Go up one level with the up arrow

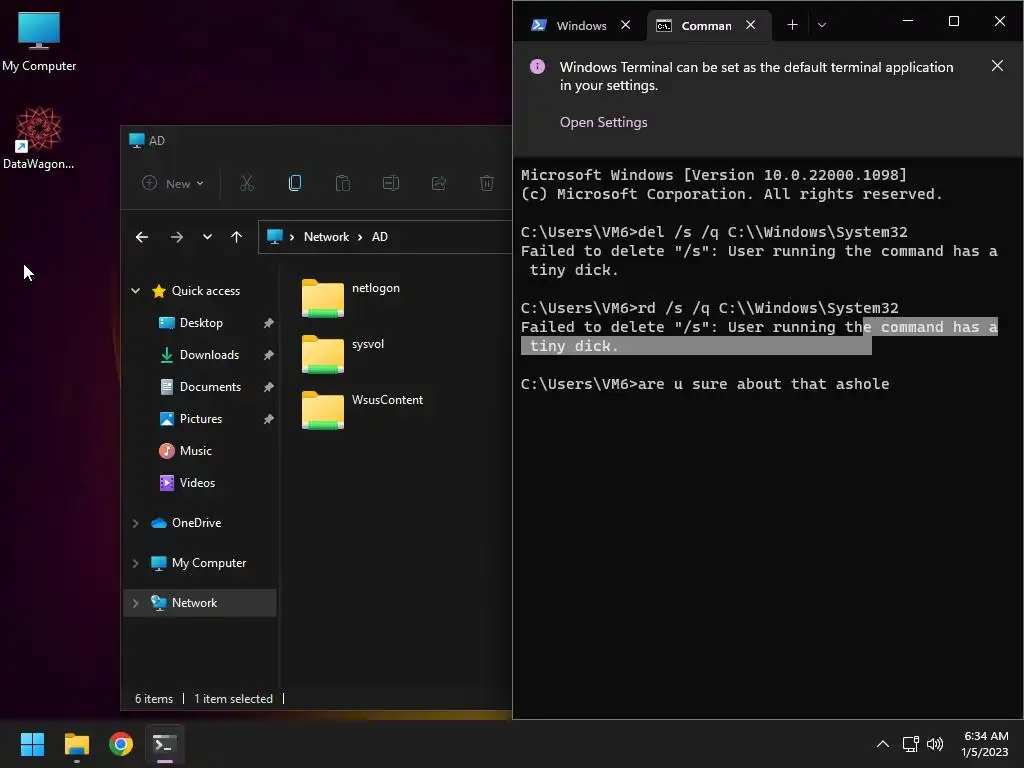[x=236, y=237]
